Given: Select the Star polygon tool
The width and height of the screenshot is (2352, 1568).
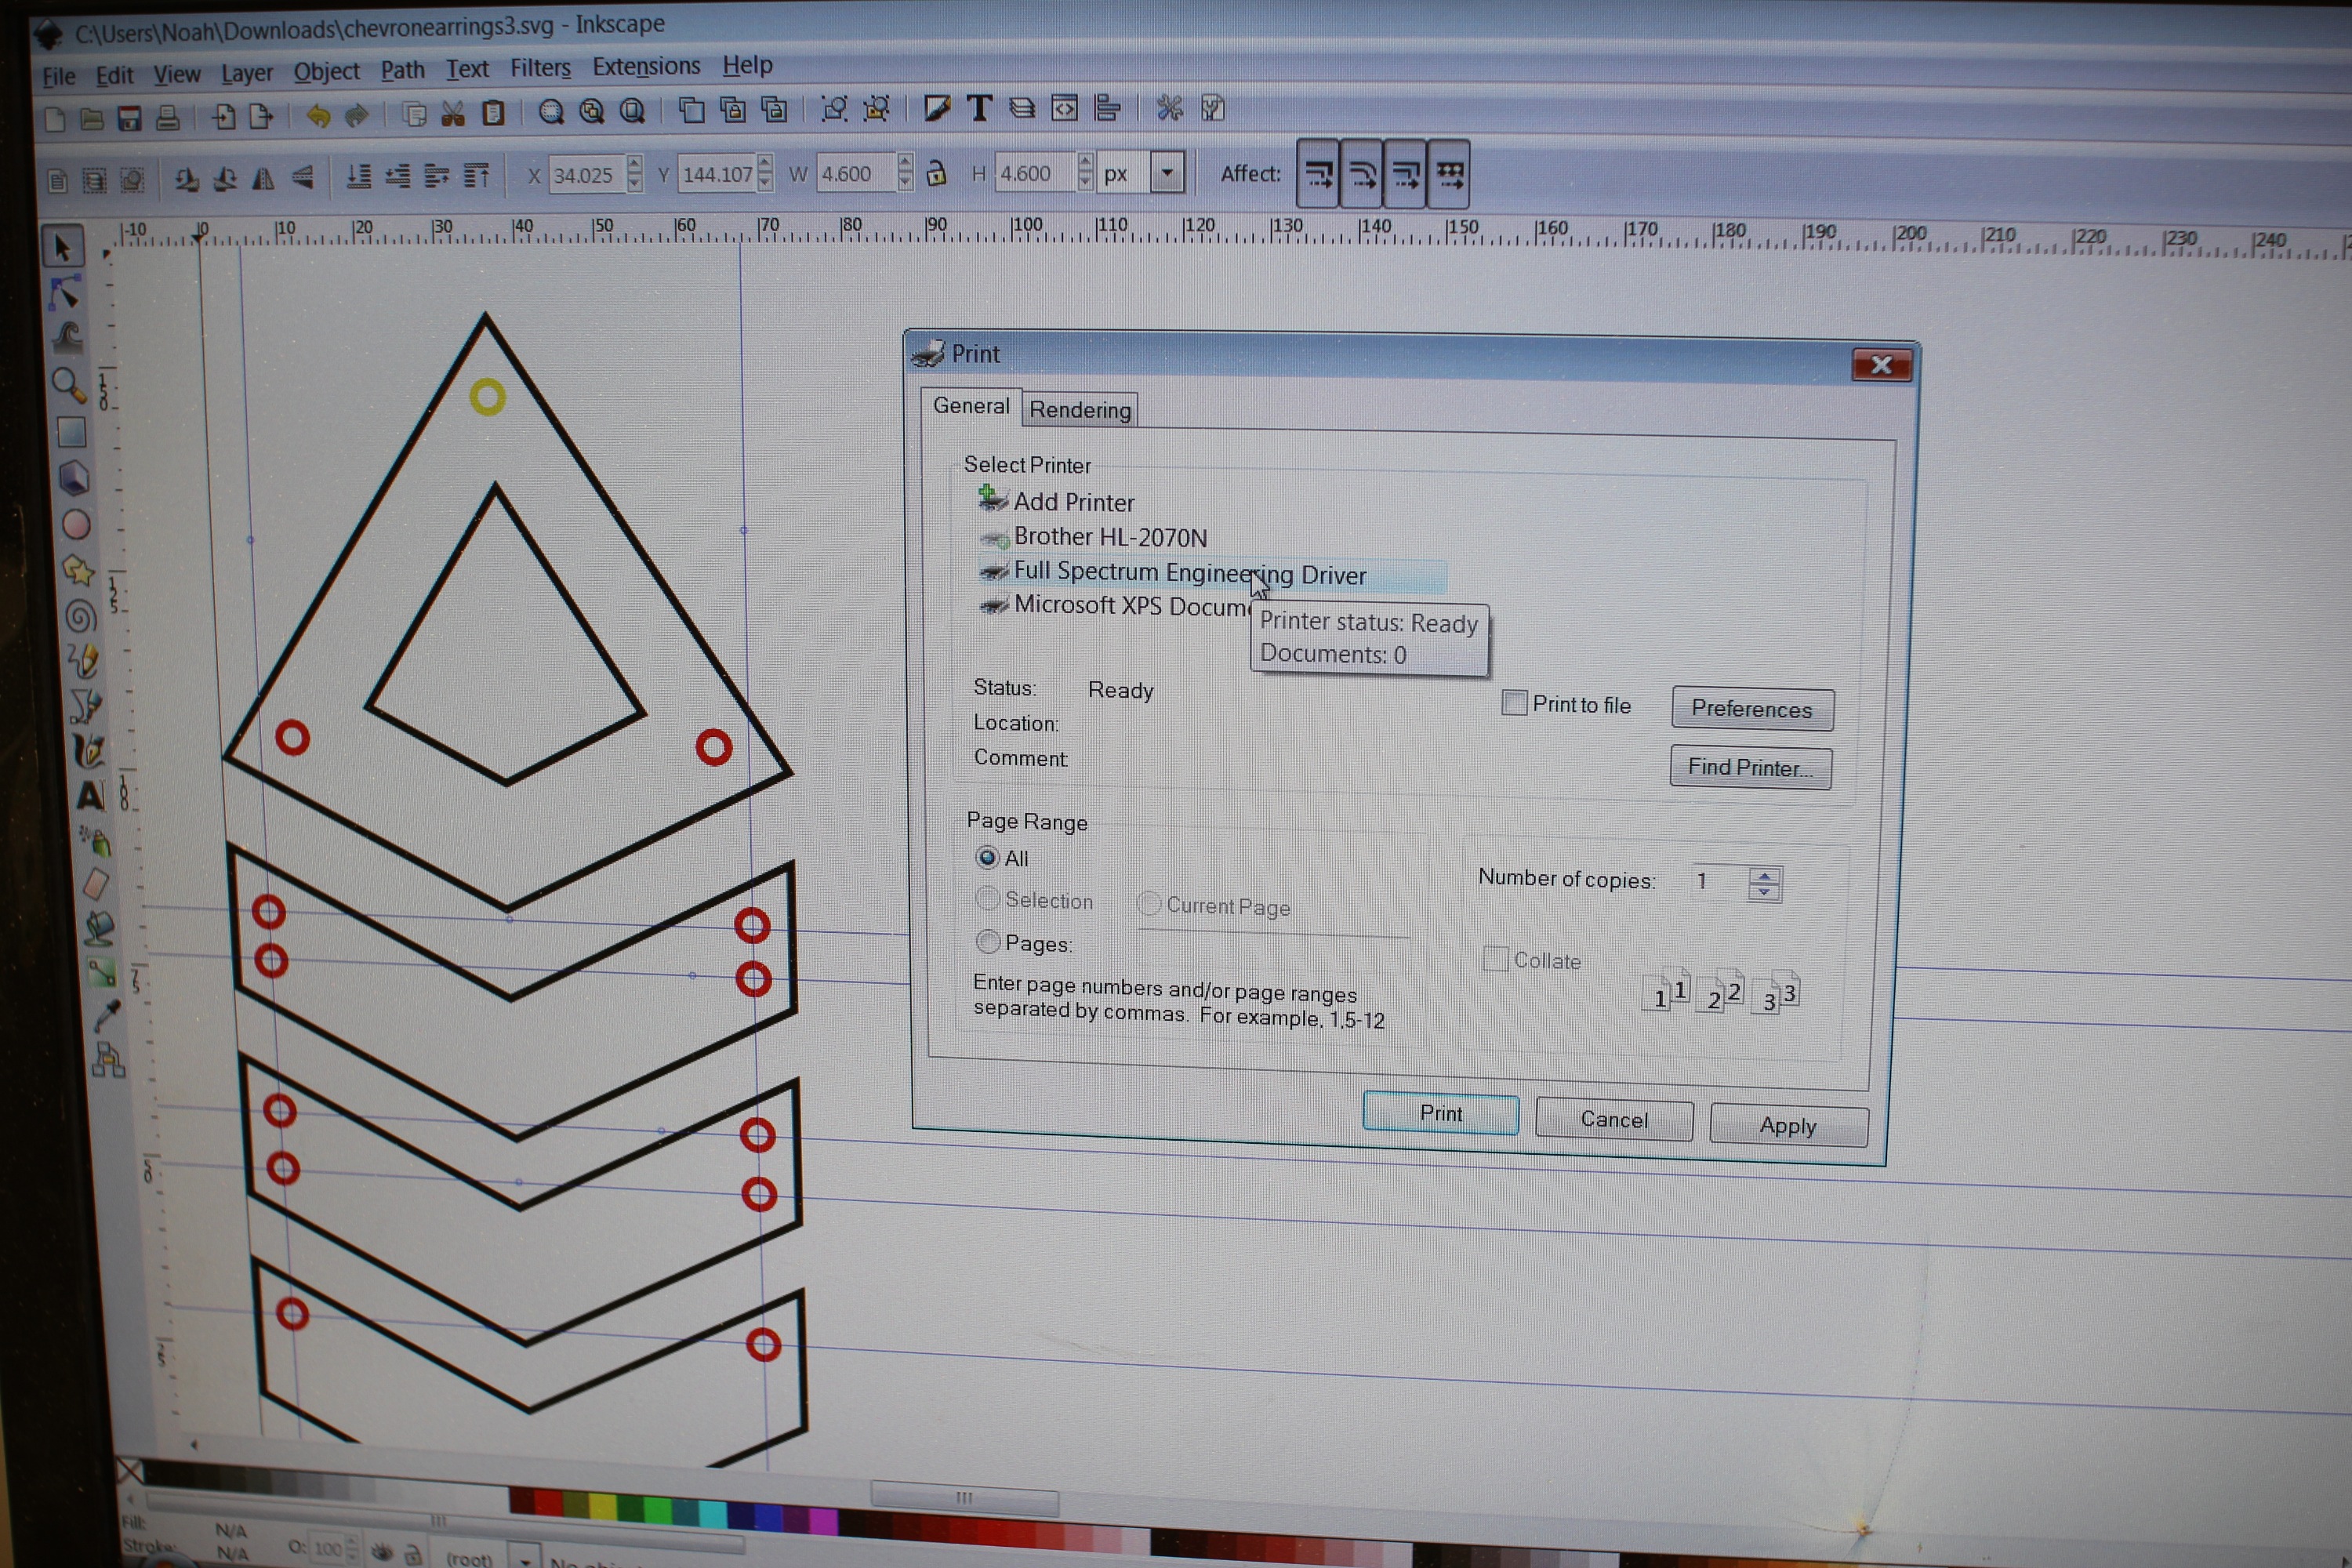Looking at the screenshot, I should click(x=78, y=570).
